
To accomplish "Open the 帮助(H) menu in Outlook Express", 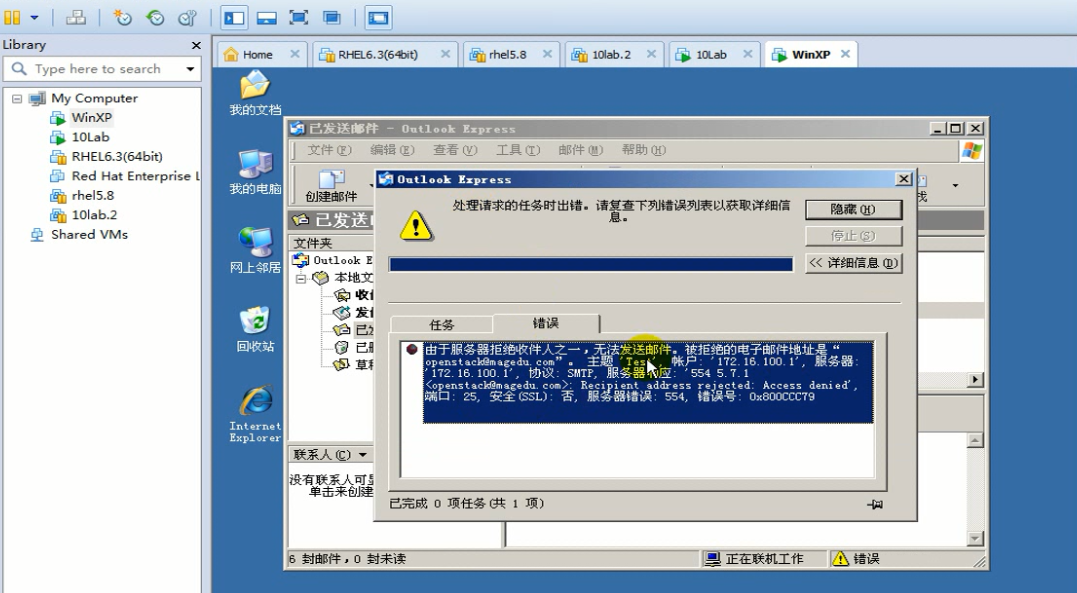I will tap(644, 150).
